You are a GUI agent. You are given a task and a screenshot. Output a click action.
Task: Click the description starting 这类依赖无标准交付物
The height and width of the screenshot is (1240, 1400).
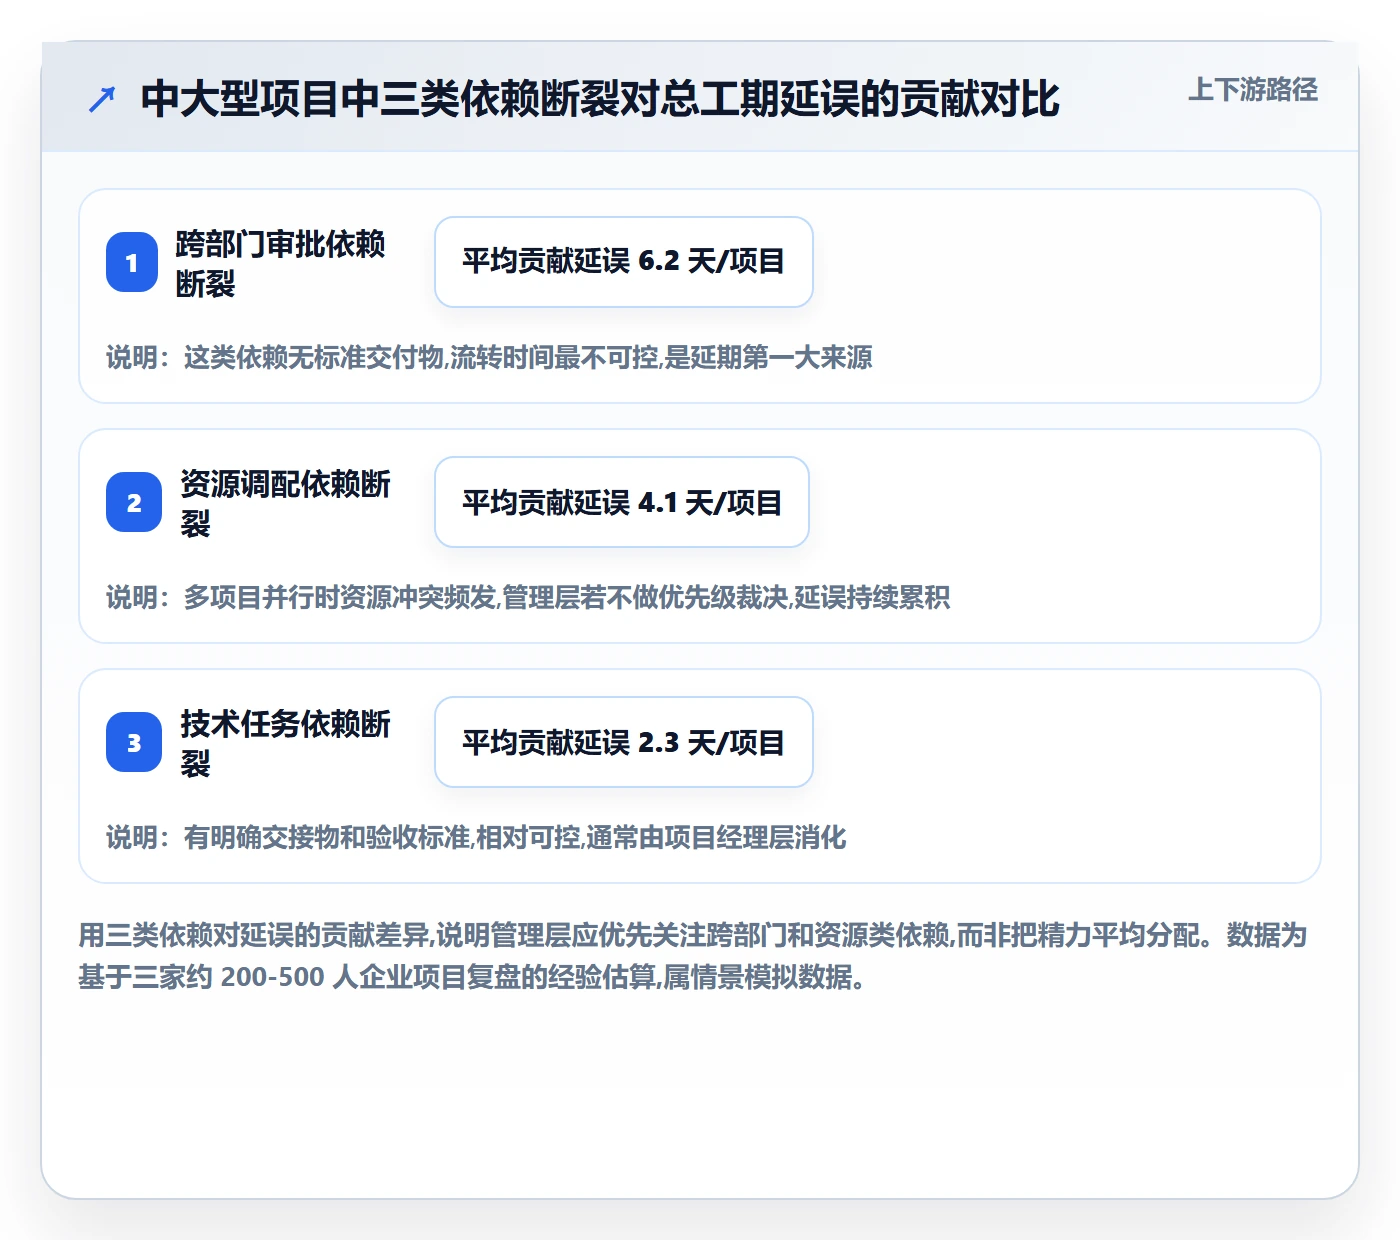(x=489, y=357)
